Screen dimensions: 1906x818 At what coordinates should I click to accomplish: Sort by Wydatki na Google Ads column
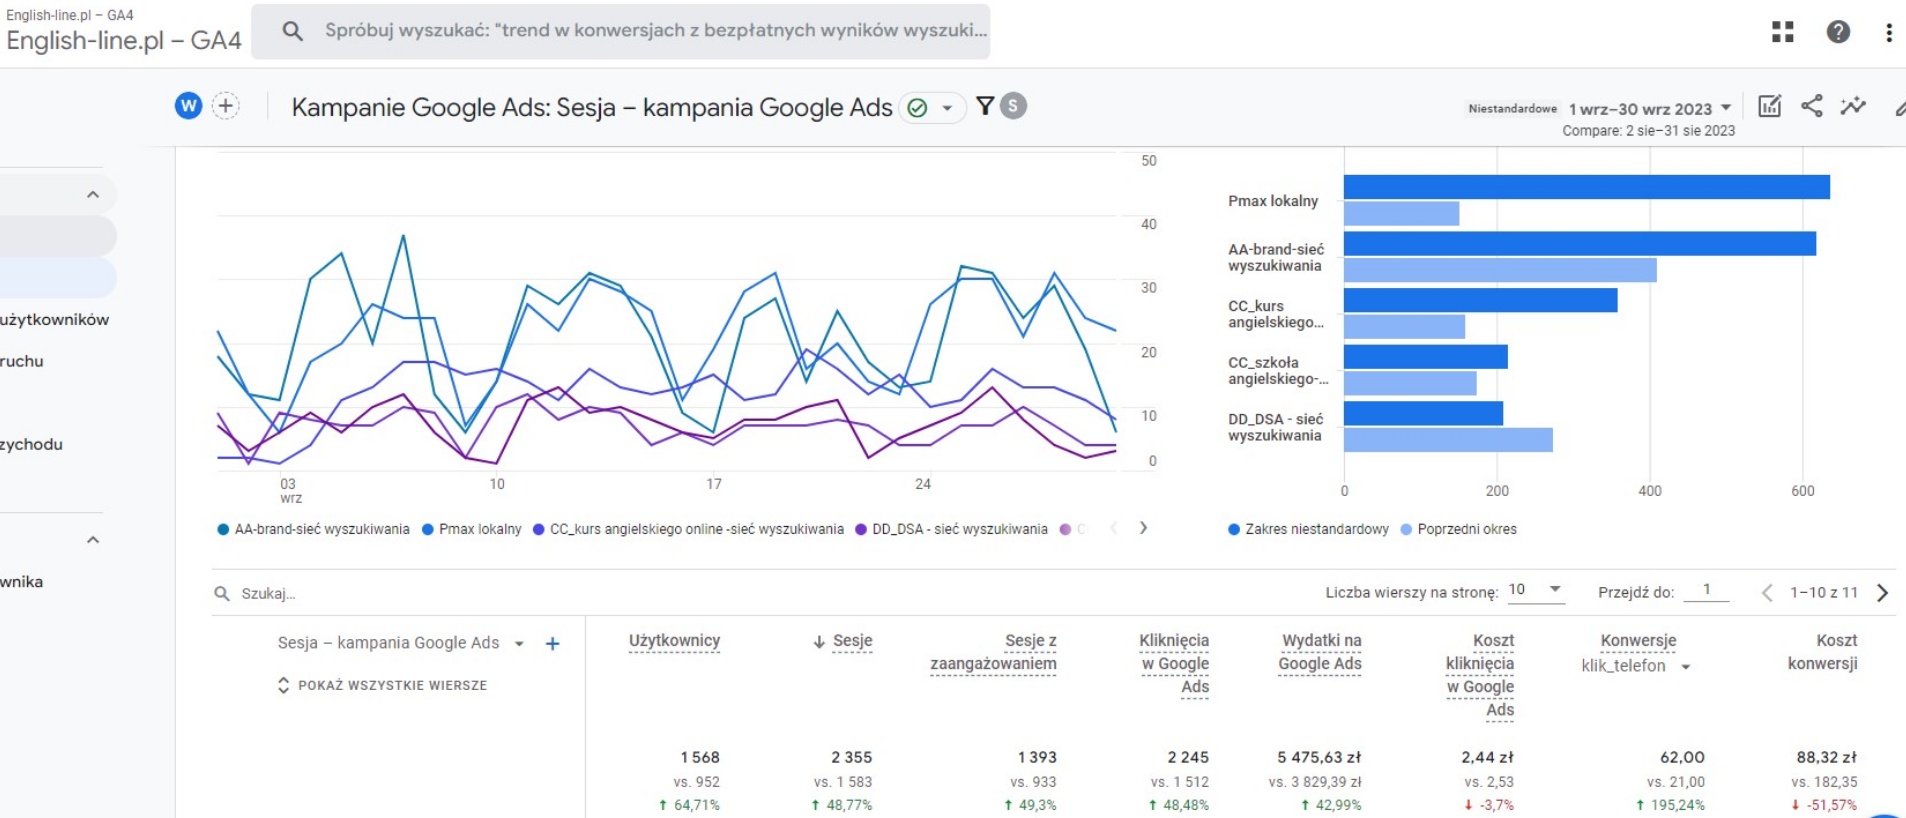[x=1320, y=652]
